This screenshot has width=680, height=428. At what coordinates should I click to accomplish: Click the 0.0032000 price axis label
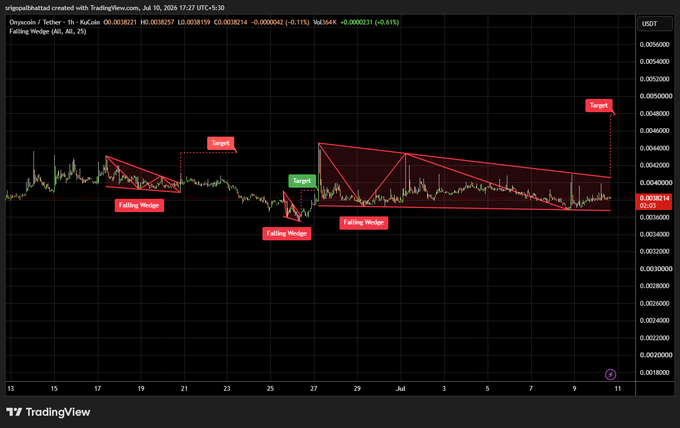click(x=654, y=251)
